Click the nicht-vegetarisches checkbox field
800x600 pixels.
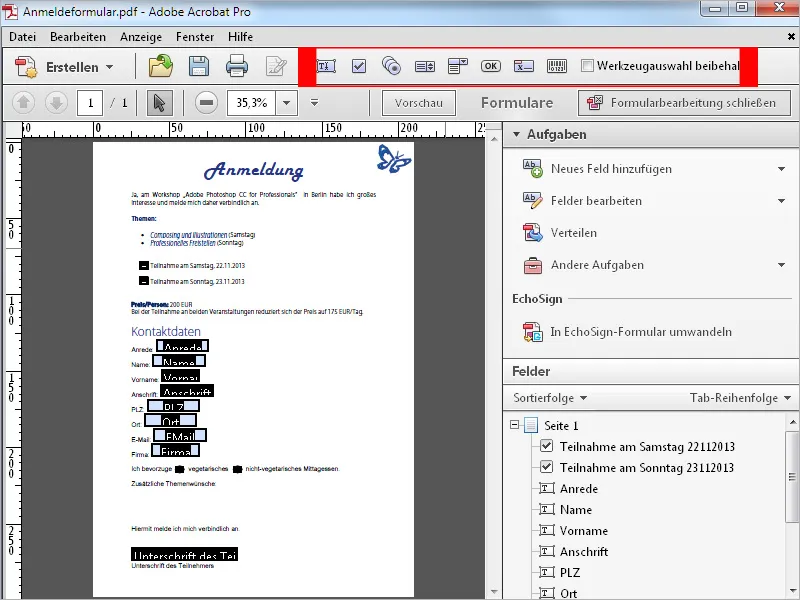point(237,469)
